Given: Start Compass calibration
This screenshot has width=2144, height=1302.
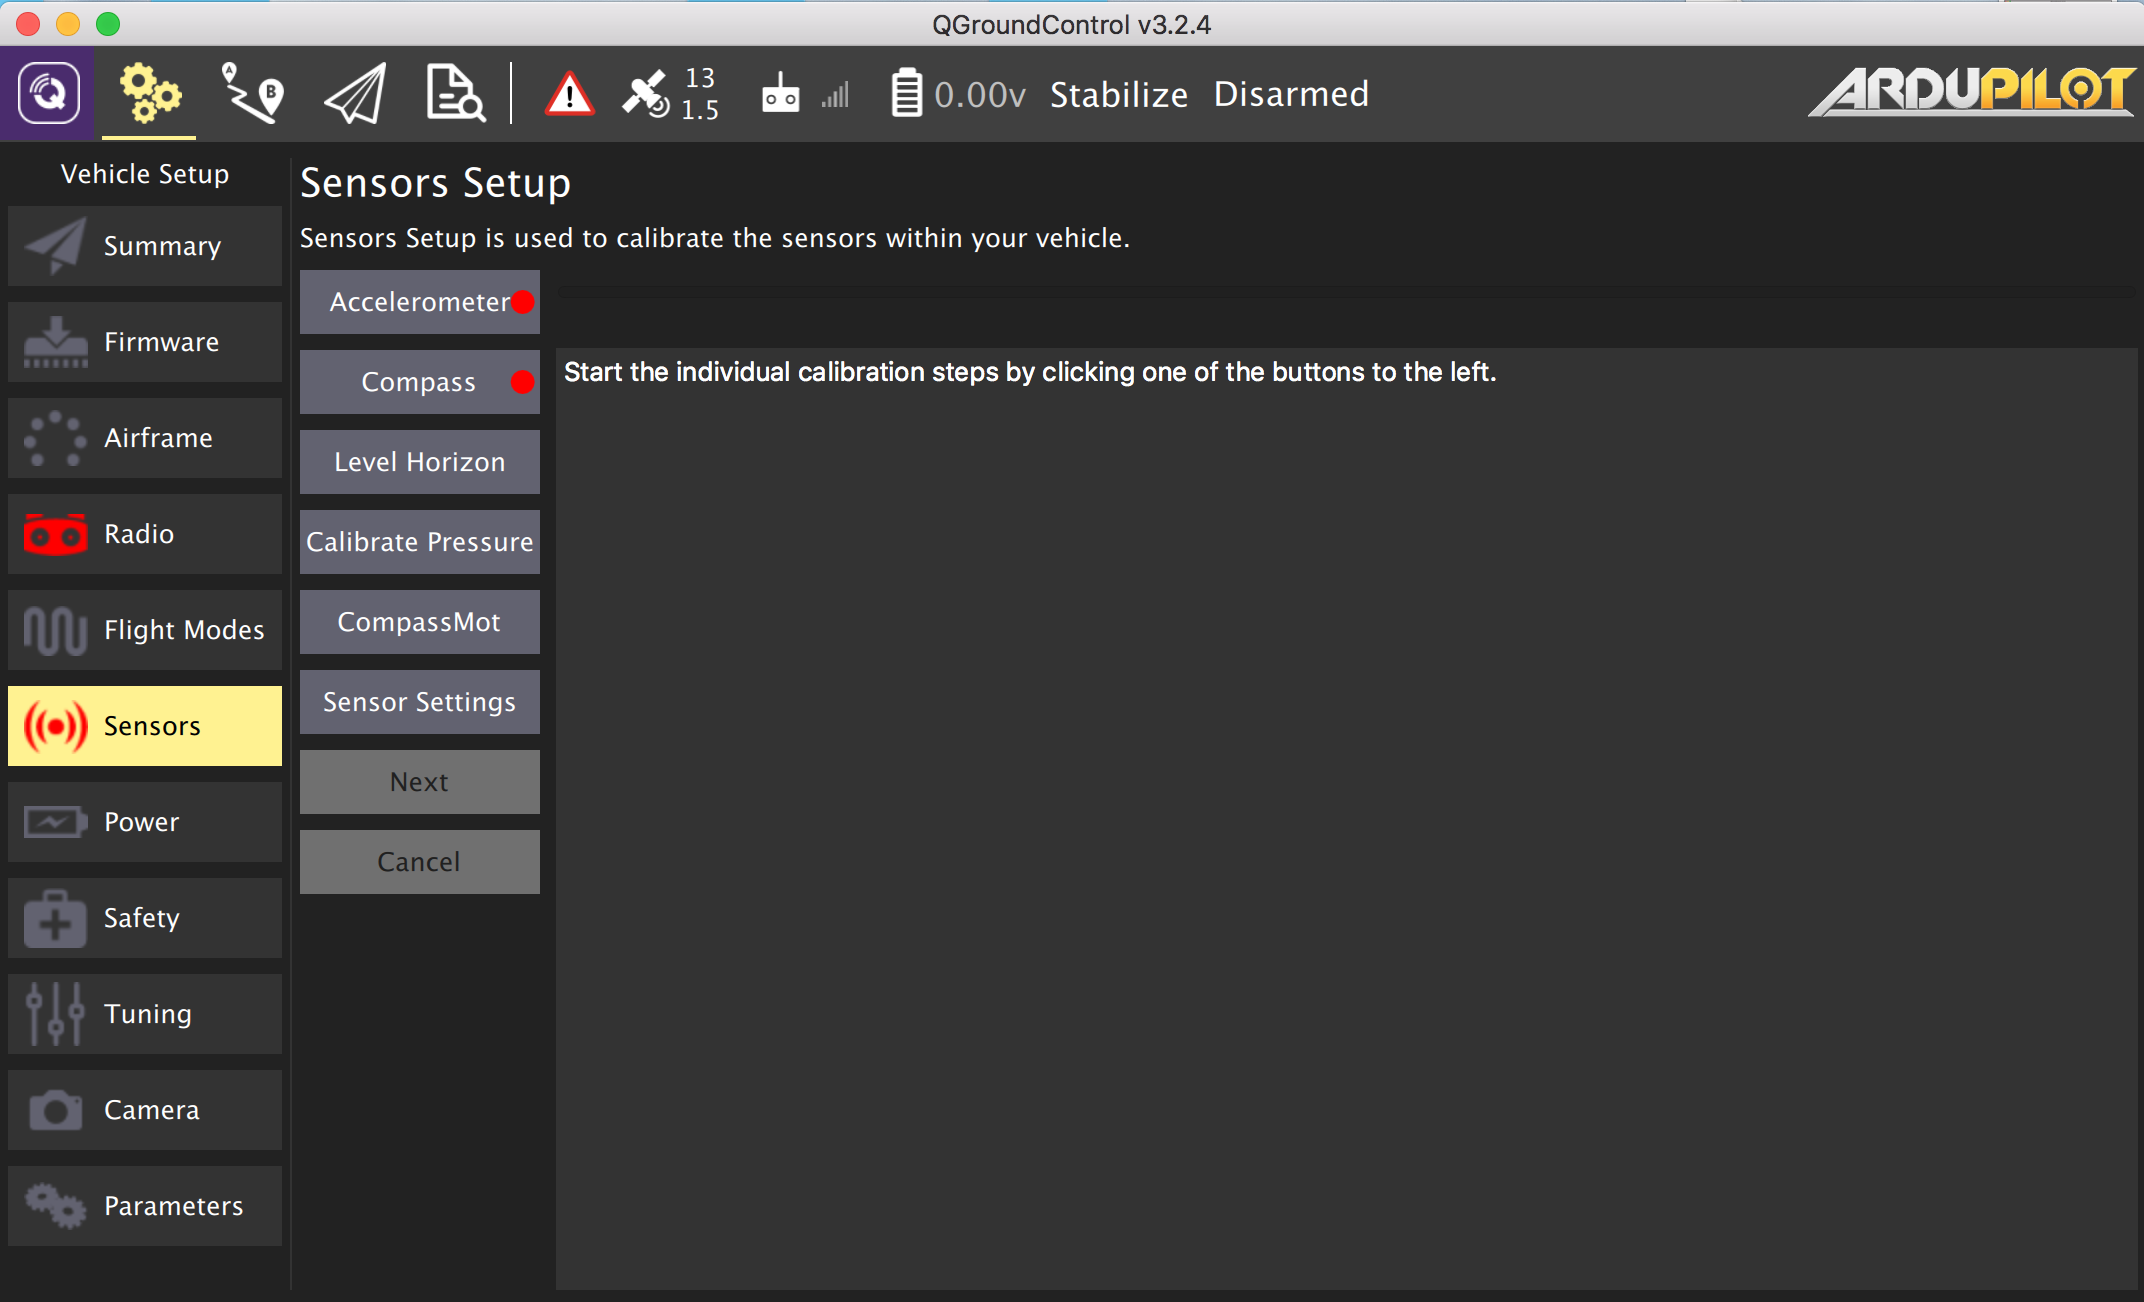Looking at the screenshot, I should pyautogui.click(x=419, y=382).
